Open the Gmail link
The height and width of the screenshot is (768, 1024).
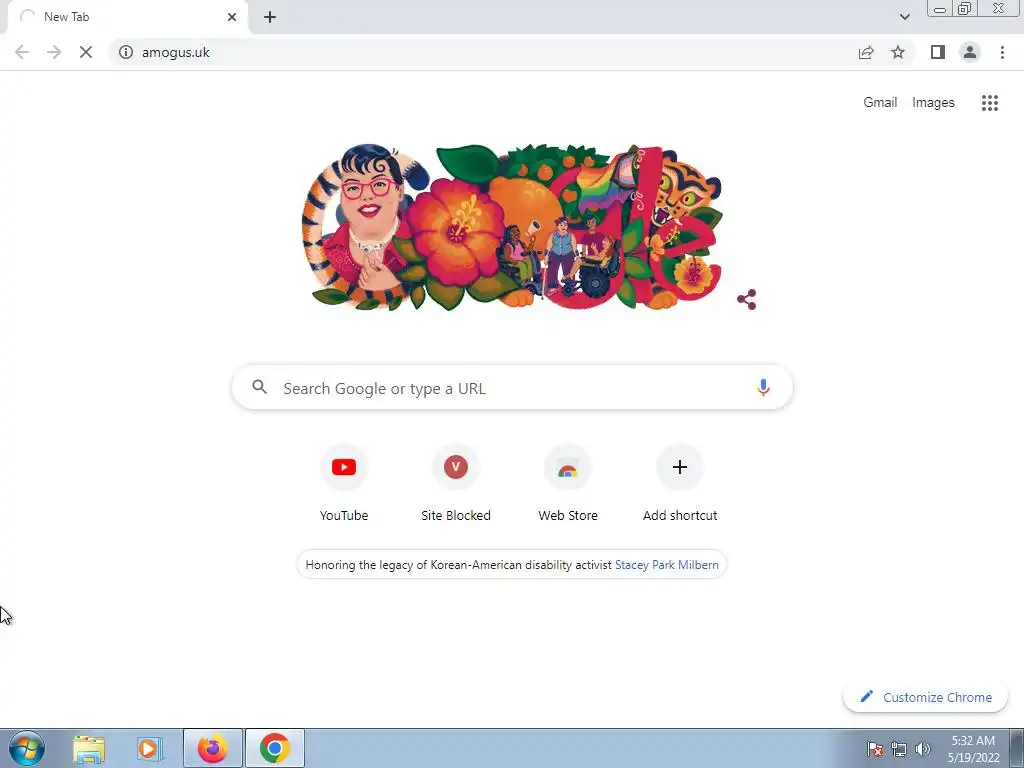click(880, 103)
